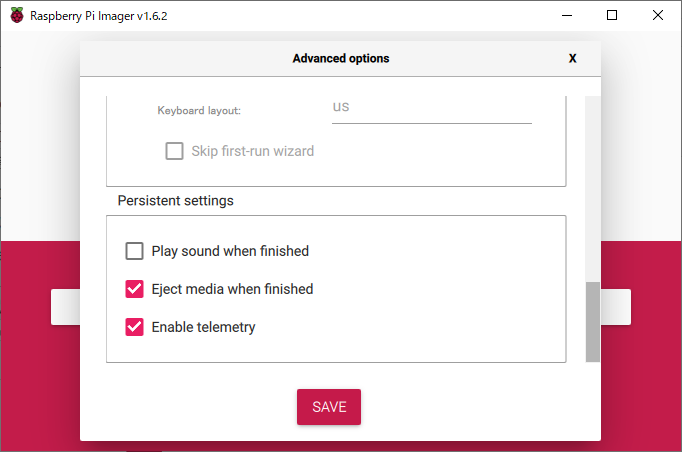The image size is (682, 452).
Task: Click the "Advanced options" dialog title
Action: (x=341, y=58)
